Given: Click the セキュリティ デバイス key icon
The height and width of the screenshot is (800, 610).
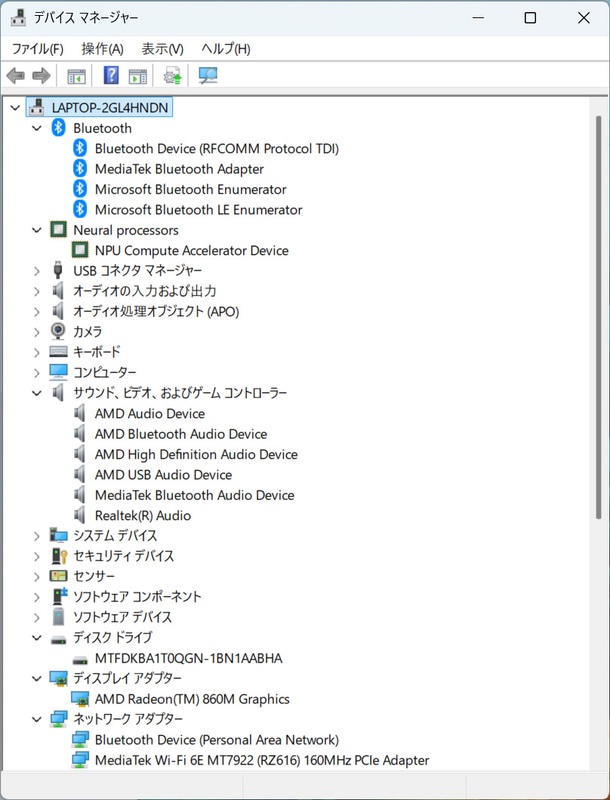Looking at the screenshot, I should tap(59, 556).
